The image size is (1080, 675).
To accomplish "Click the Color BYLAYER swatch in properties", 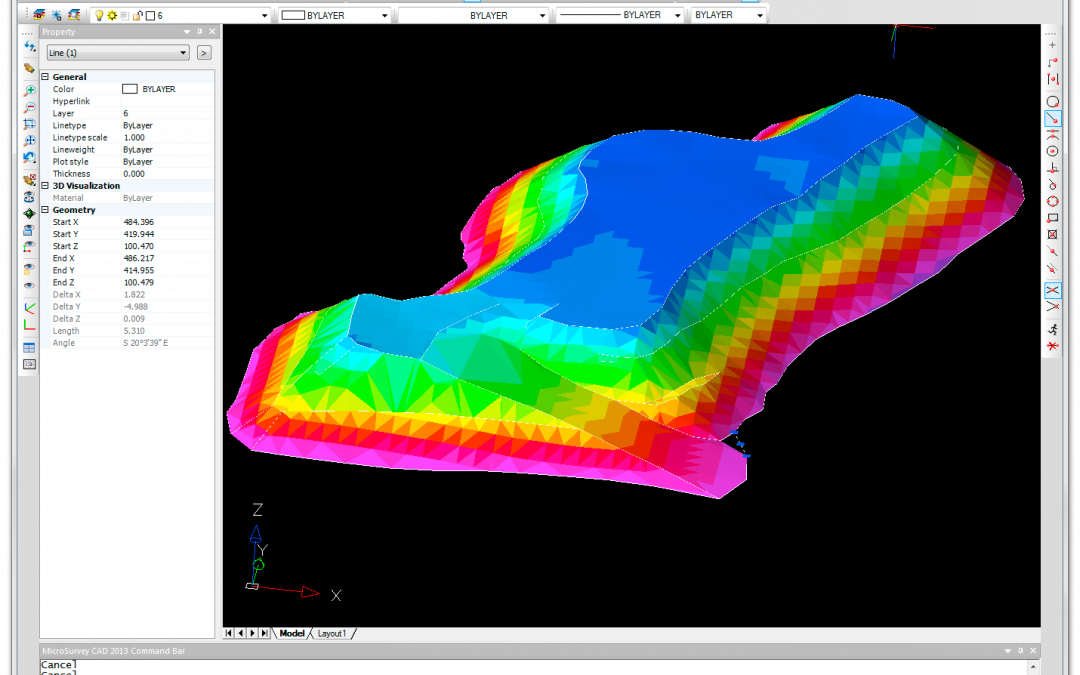I will tap(129, 89).
